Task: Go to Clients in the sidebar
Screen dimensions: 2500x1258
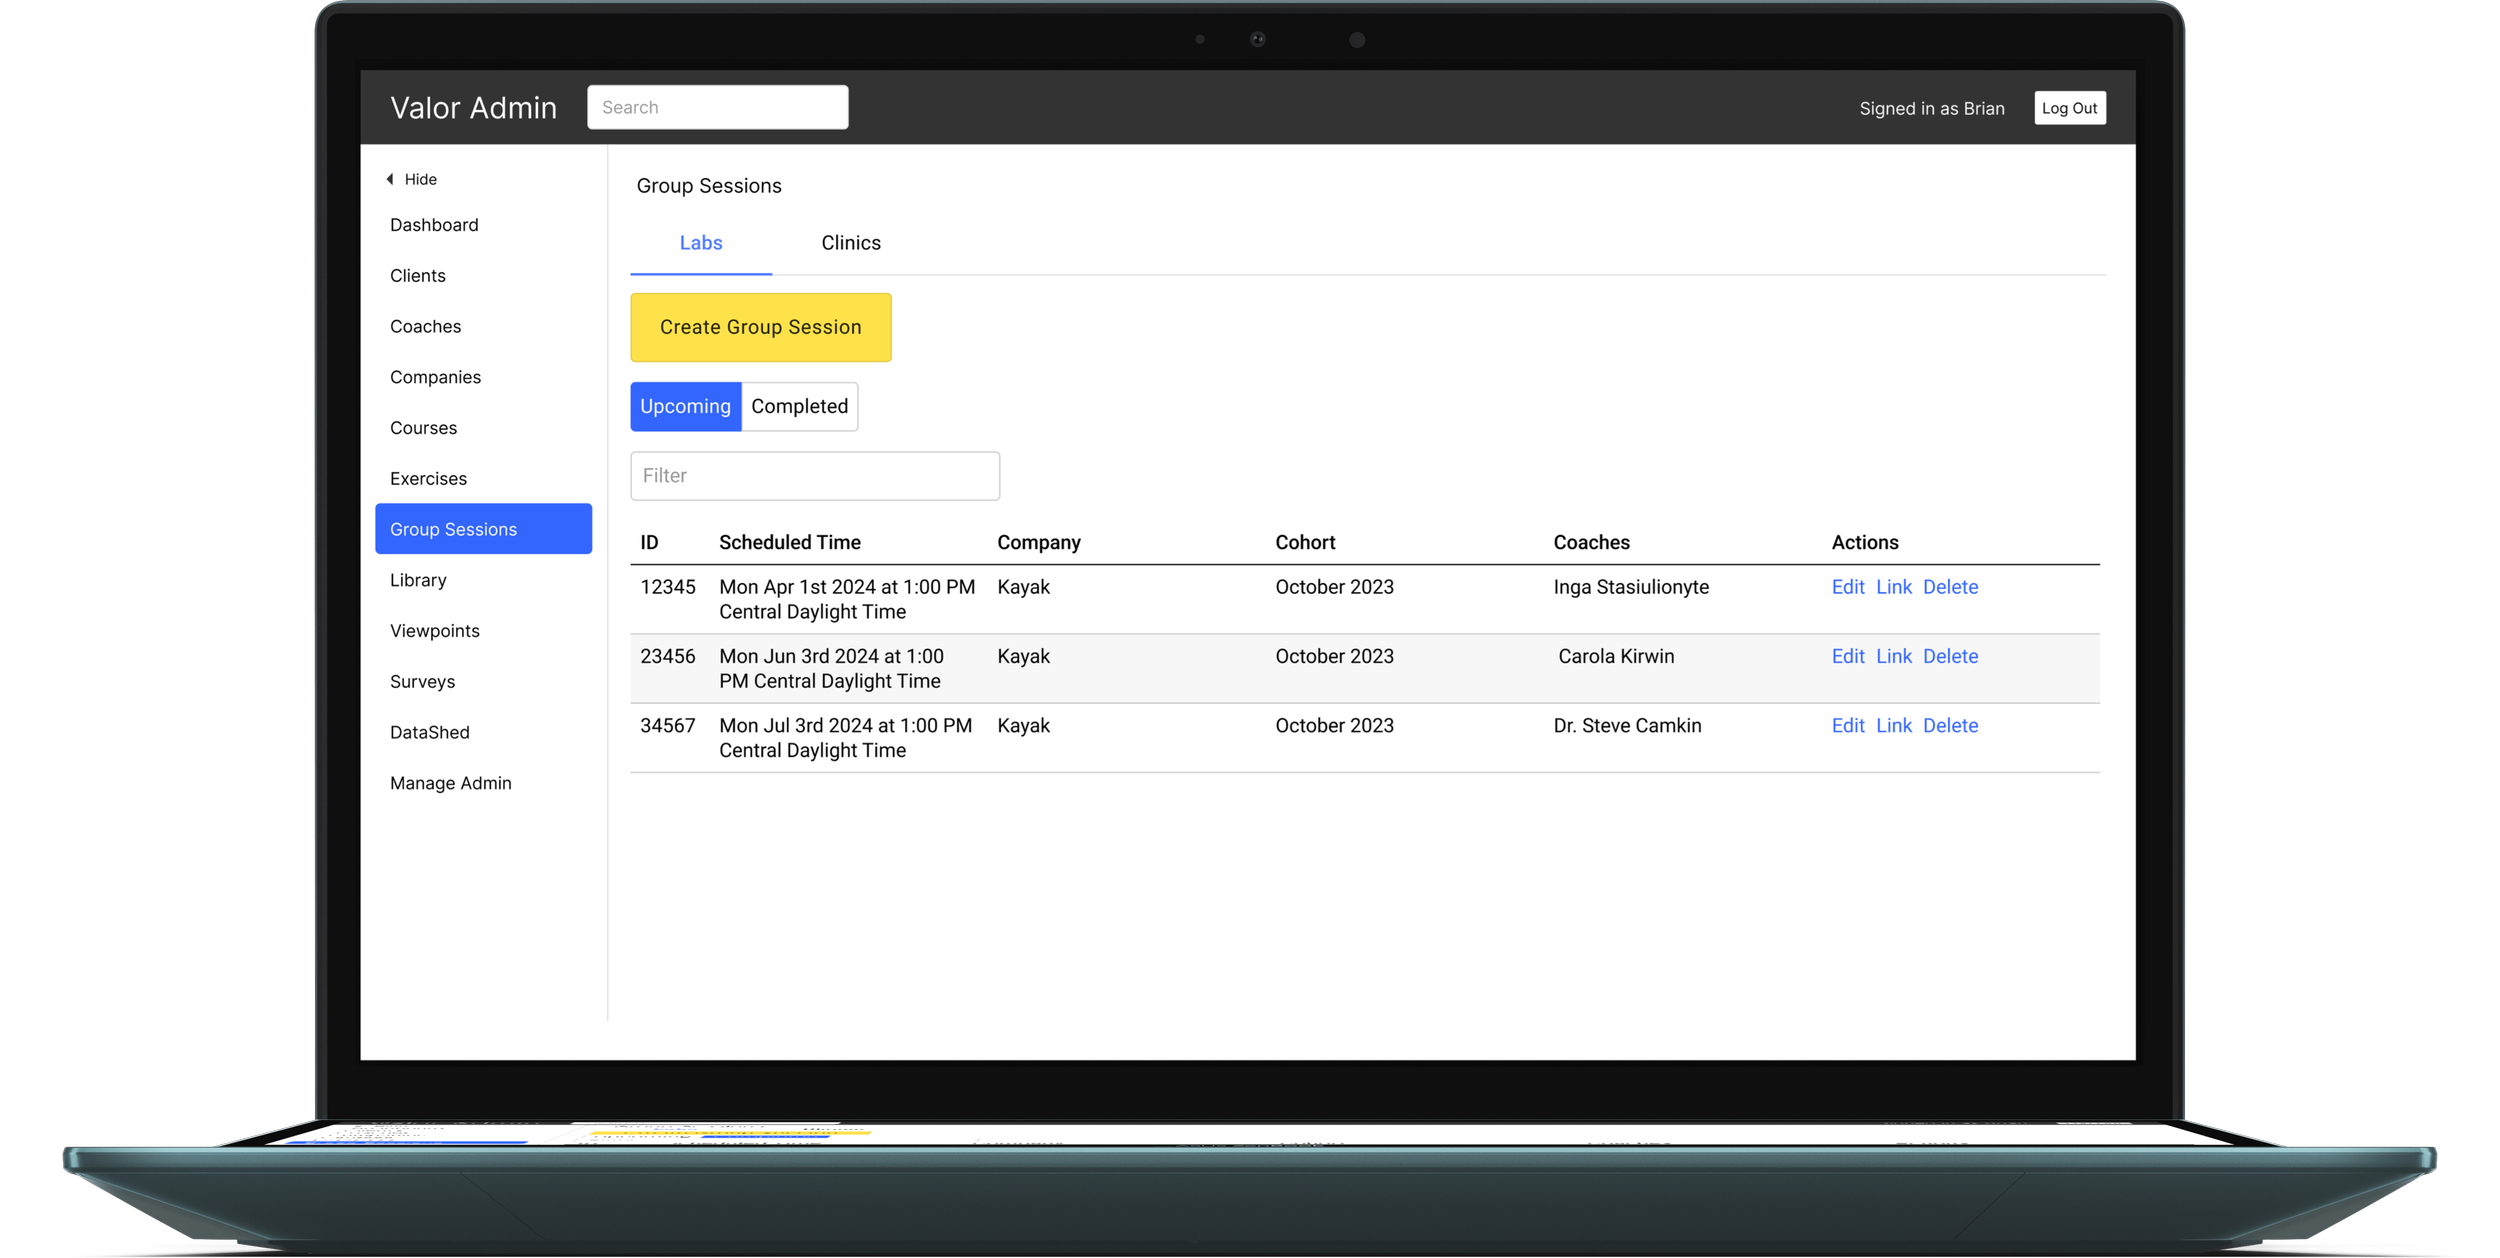Action: tap(418, 276)
